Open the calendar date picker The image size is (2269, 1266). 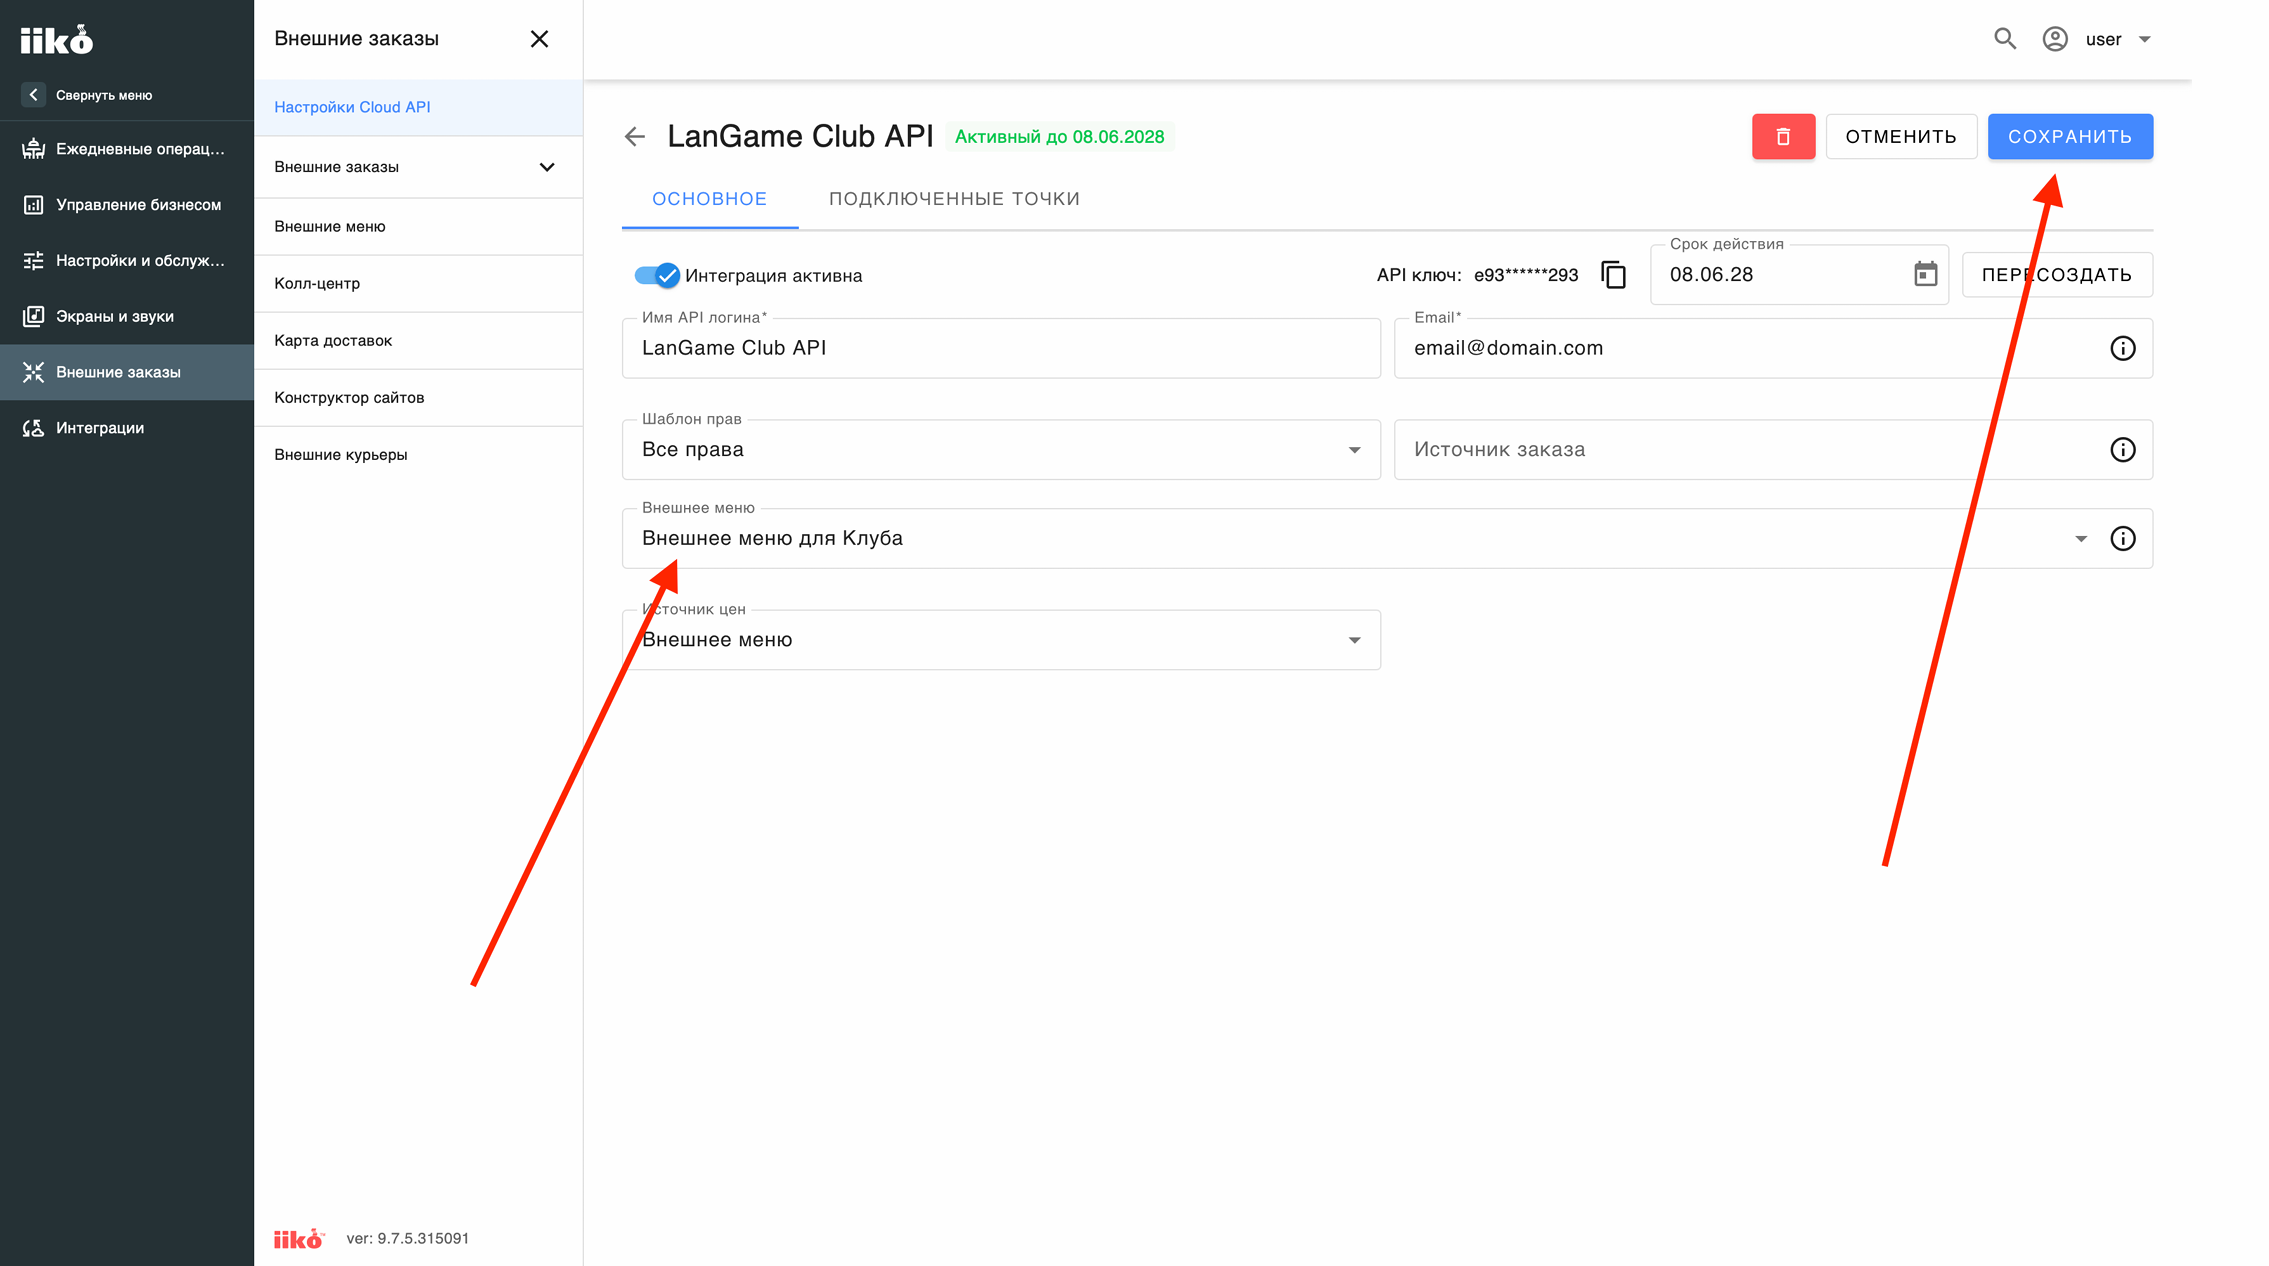pyautogui.click(x=1925, y=275)
